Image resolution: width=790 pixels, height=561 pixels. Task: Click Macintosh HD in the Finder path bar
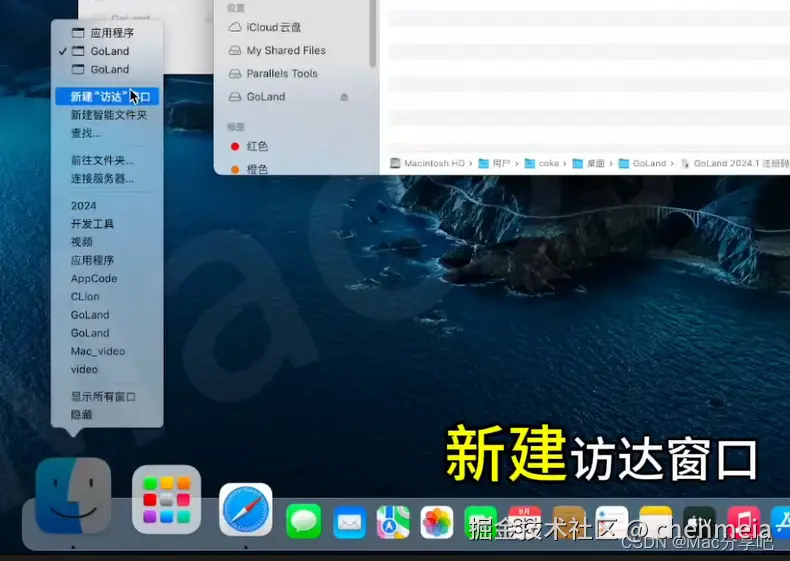(x=427, y=163)
